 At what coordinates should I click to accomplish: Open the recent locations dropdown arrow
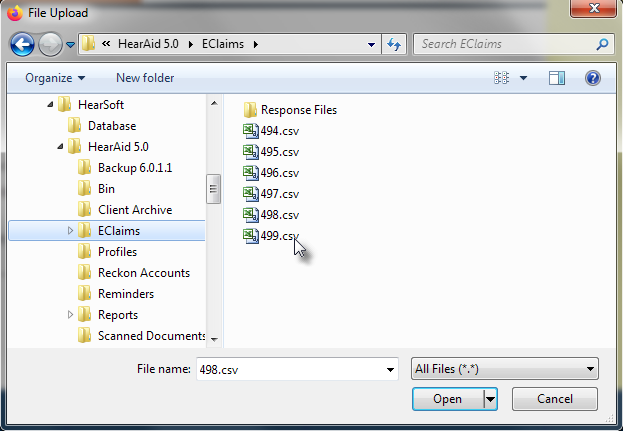[70, 44]
